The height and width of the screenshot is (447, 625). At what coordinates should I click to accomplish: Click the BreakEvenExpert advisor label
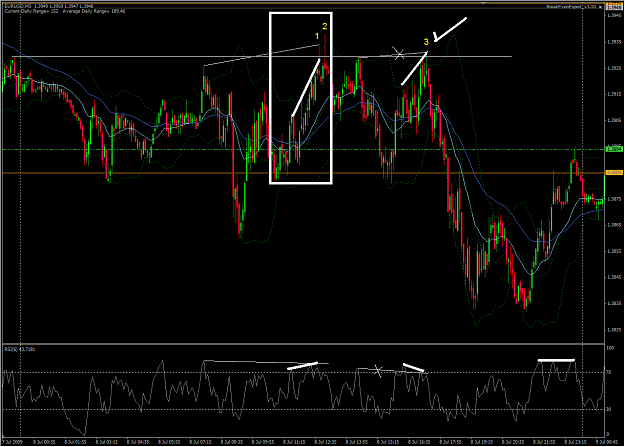574,6
